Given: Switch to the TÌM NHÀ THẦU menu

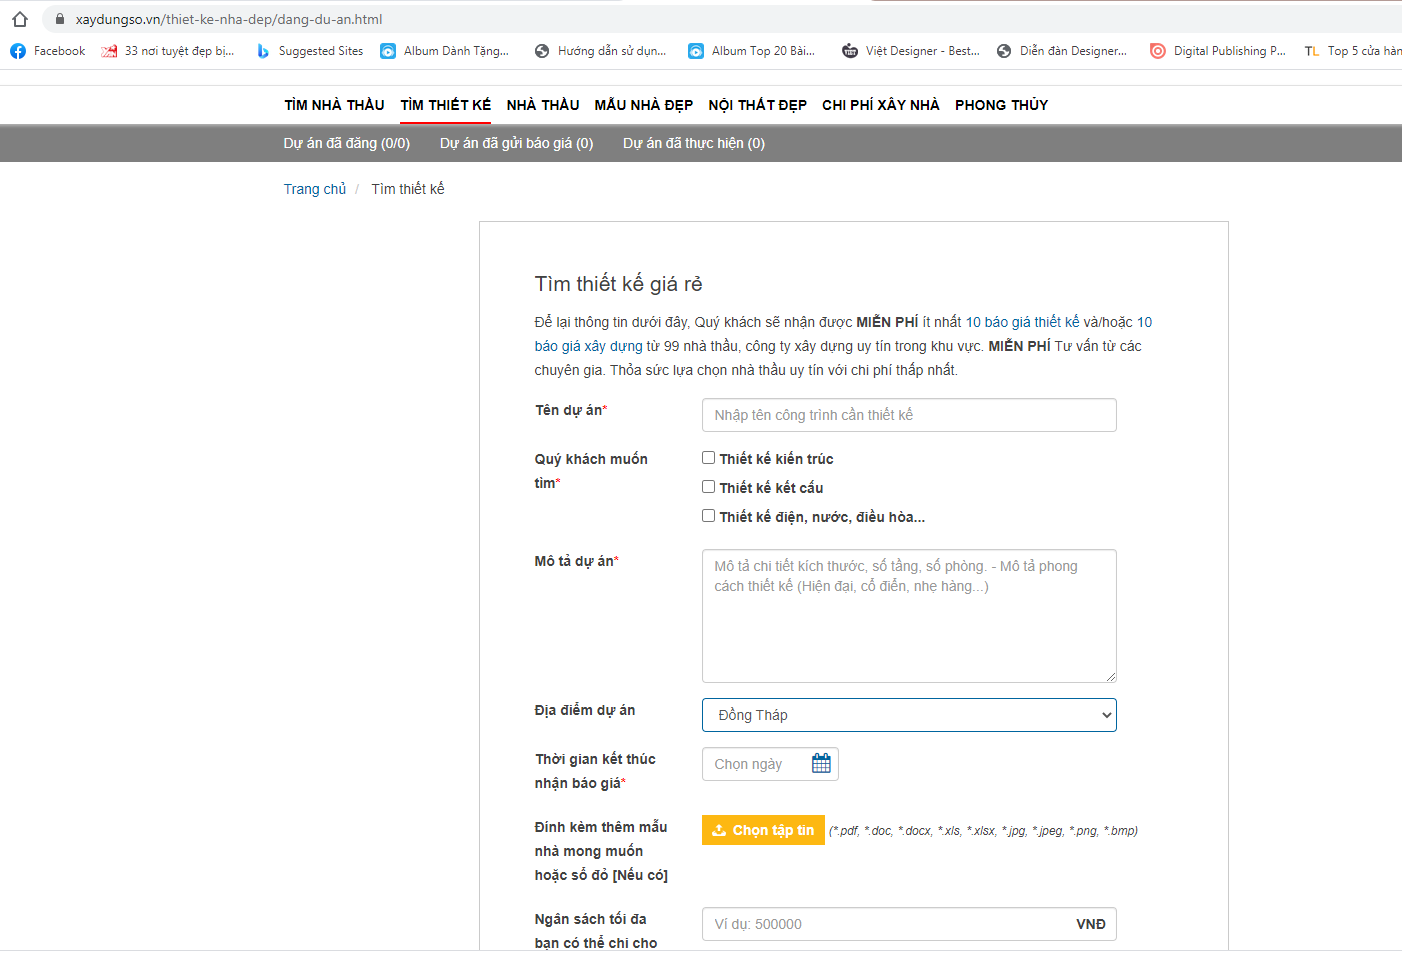Looking at the screenshot, I should point(334,105).
